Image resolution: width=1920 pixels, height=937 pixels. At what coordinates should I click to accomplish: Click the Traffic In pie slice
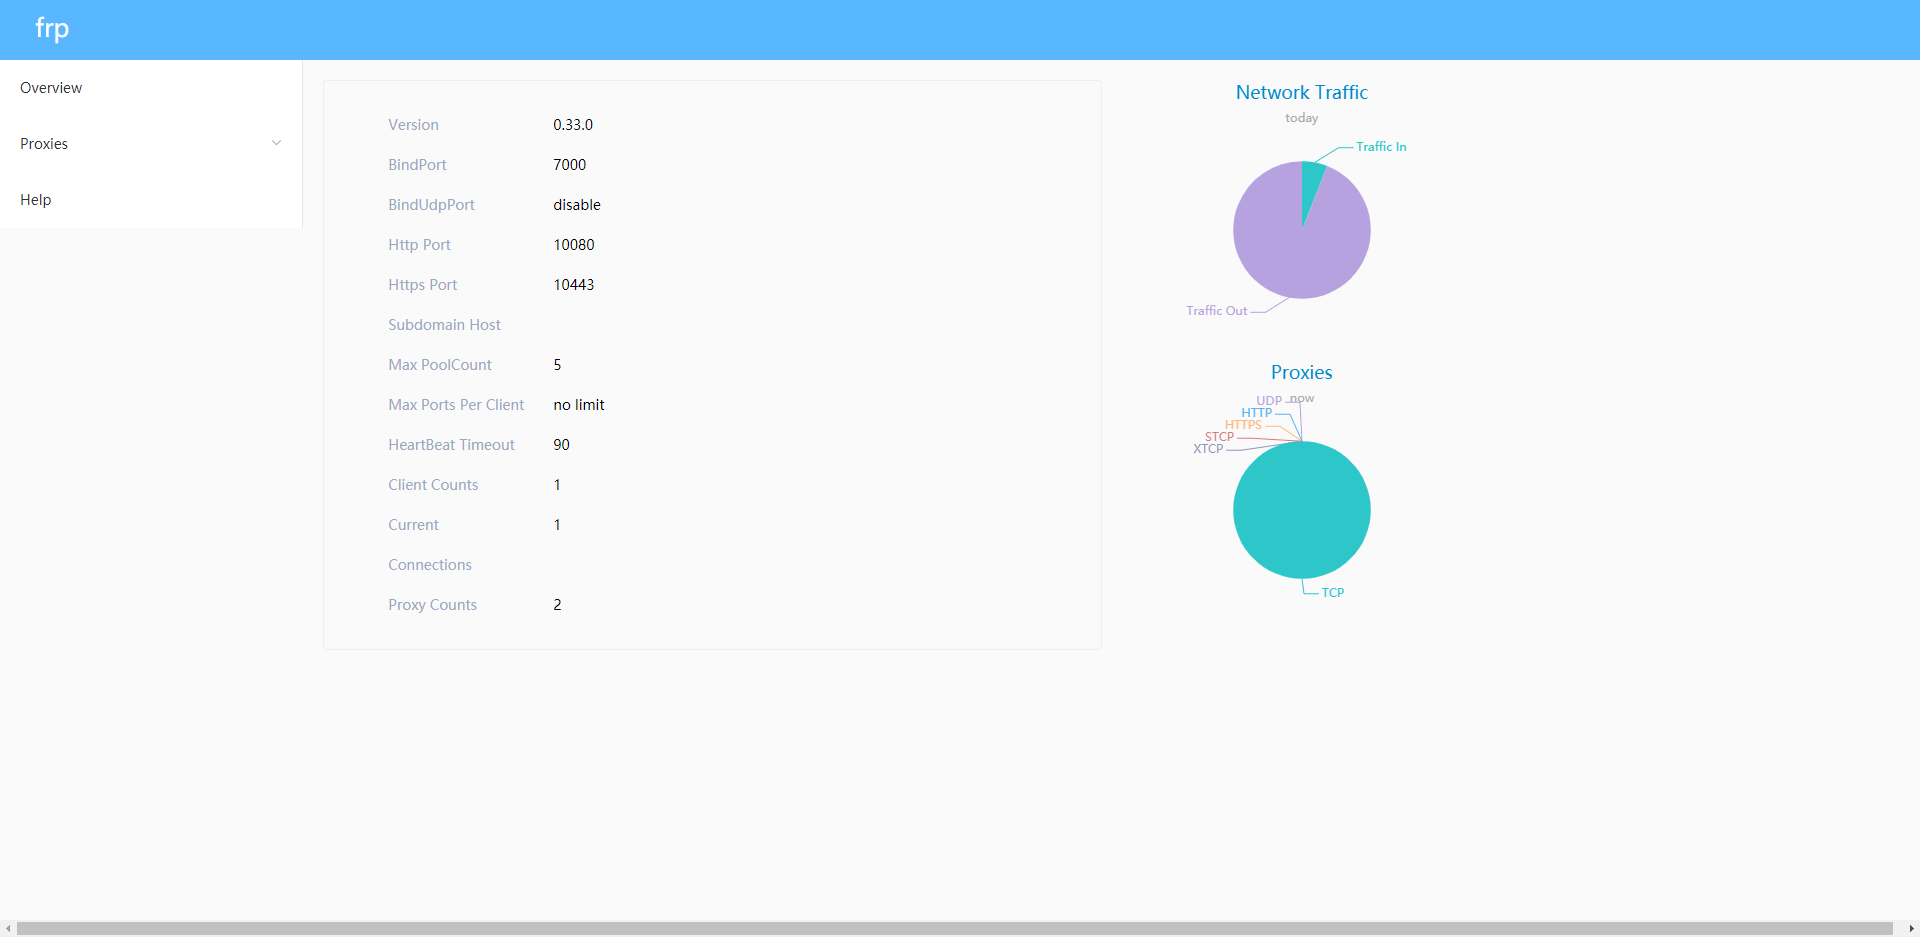1311,185
